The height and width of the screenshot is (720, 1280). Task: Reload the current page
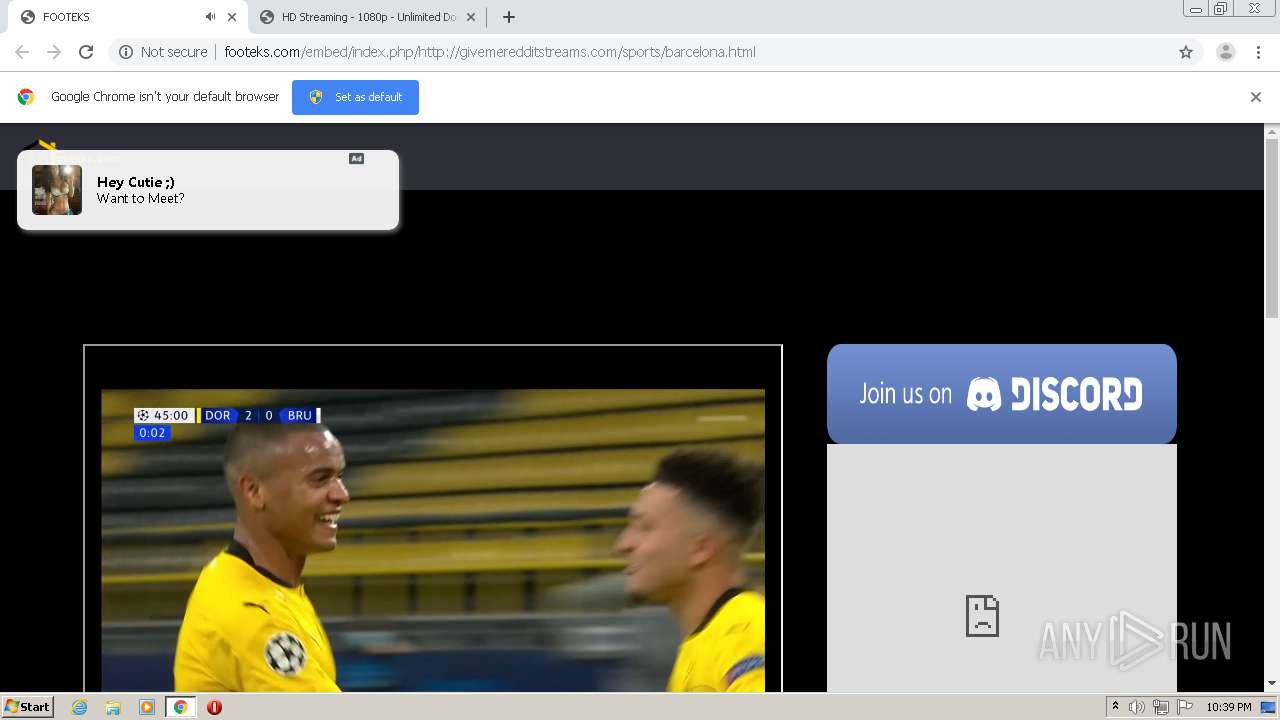[x=86, y=52]
